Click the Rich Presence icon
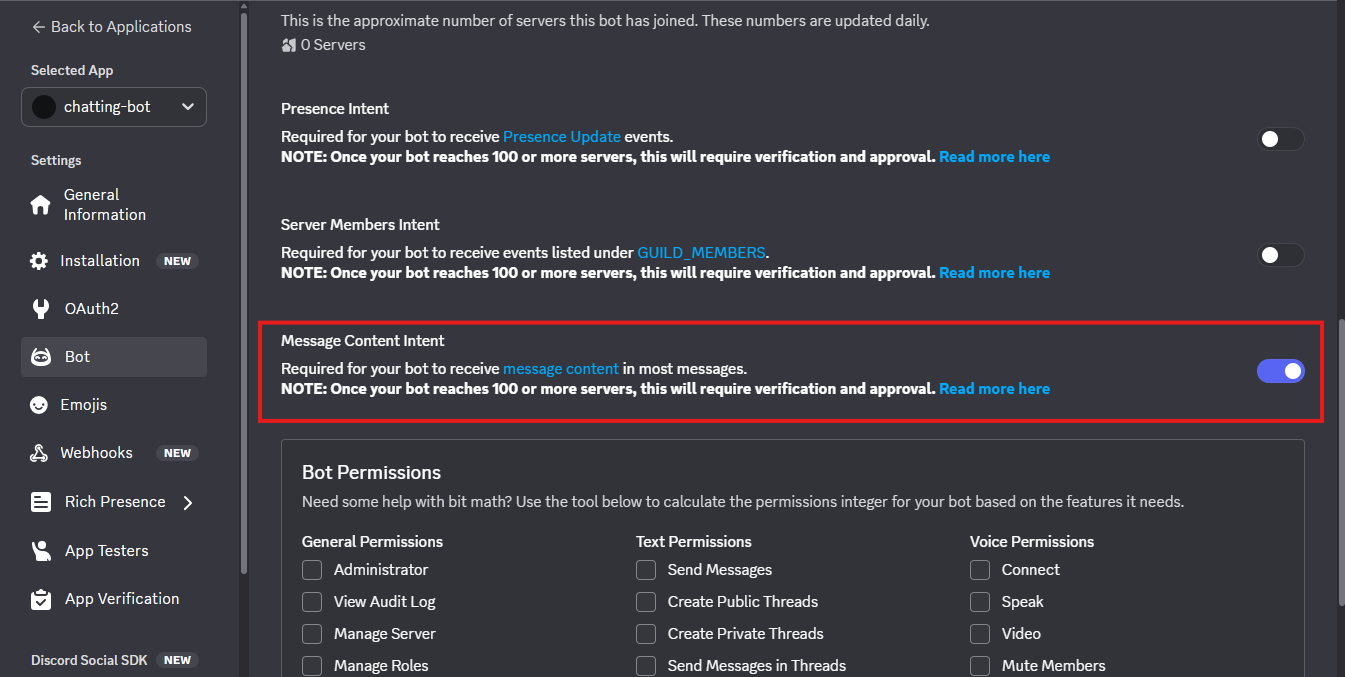 (x=41, y=502)
